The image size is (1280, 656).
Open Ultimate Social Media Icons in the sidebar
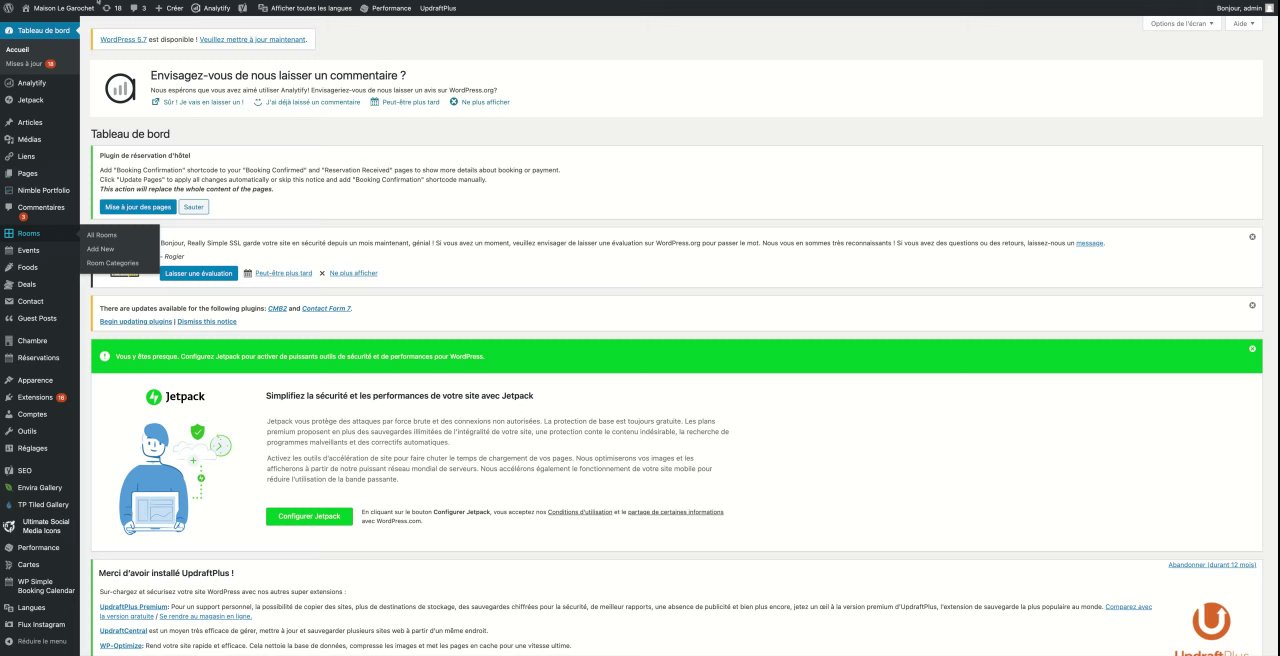[x=40, y=526]
